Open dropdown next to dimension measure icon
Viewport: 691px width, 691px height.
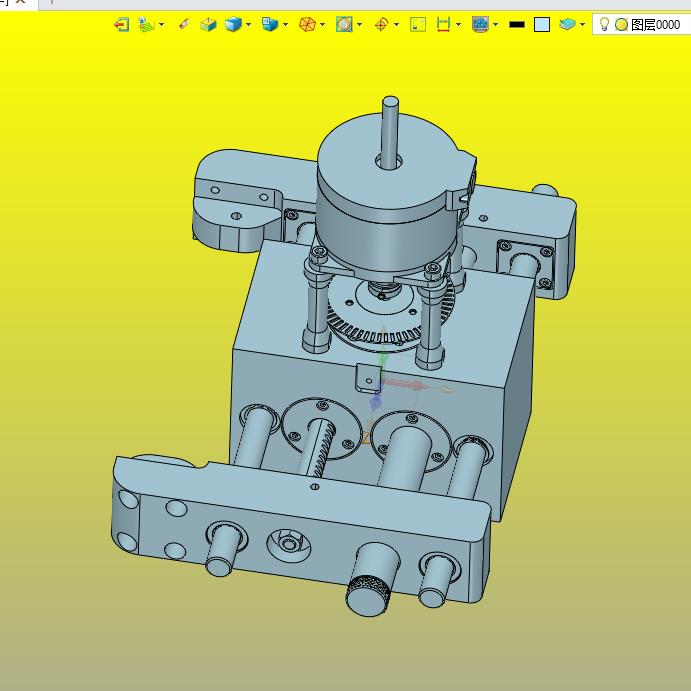click(x=458, y=24)
